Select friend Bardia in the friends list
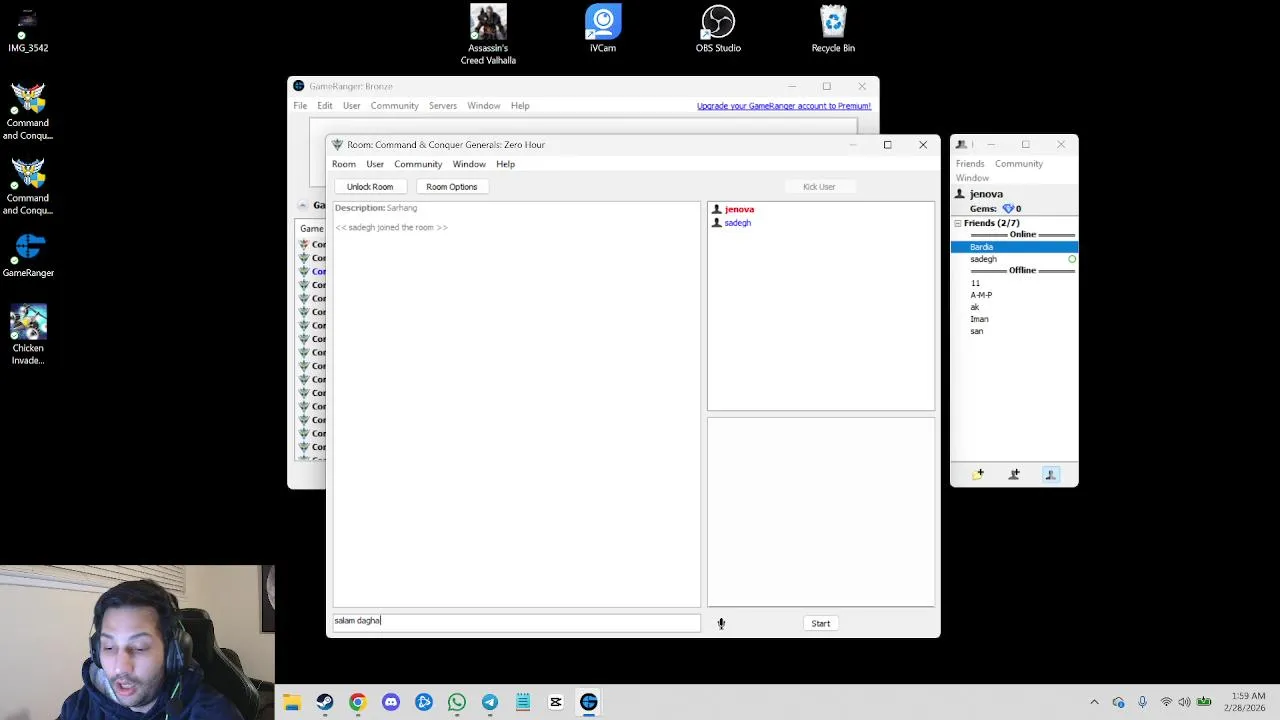Viewport: 1280px width, 720px height. click(1014, 247)
